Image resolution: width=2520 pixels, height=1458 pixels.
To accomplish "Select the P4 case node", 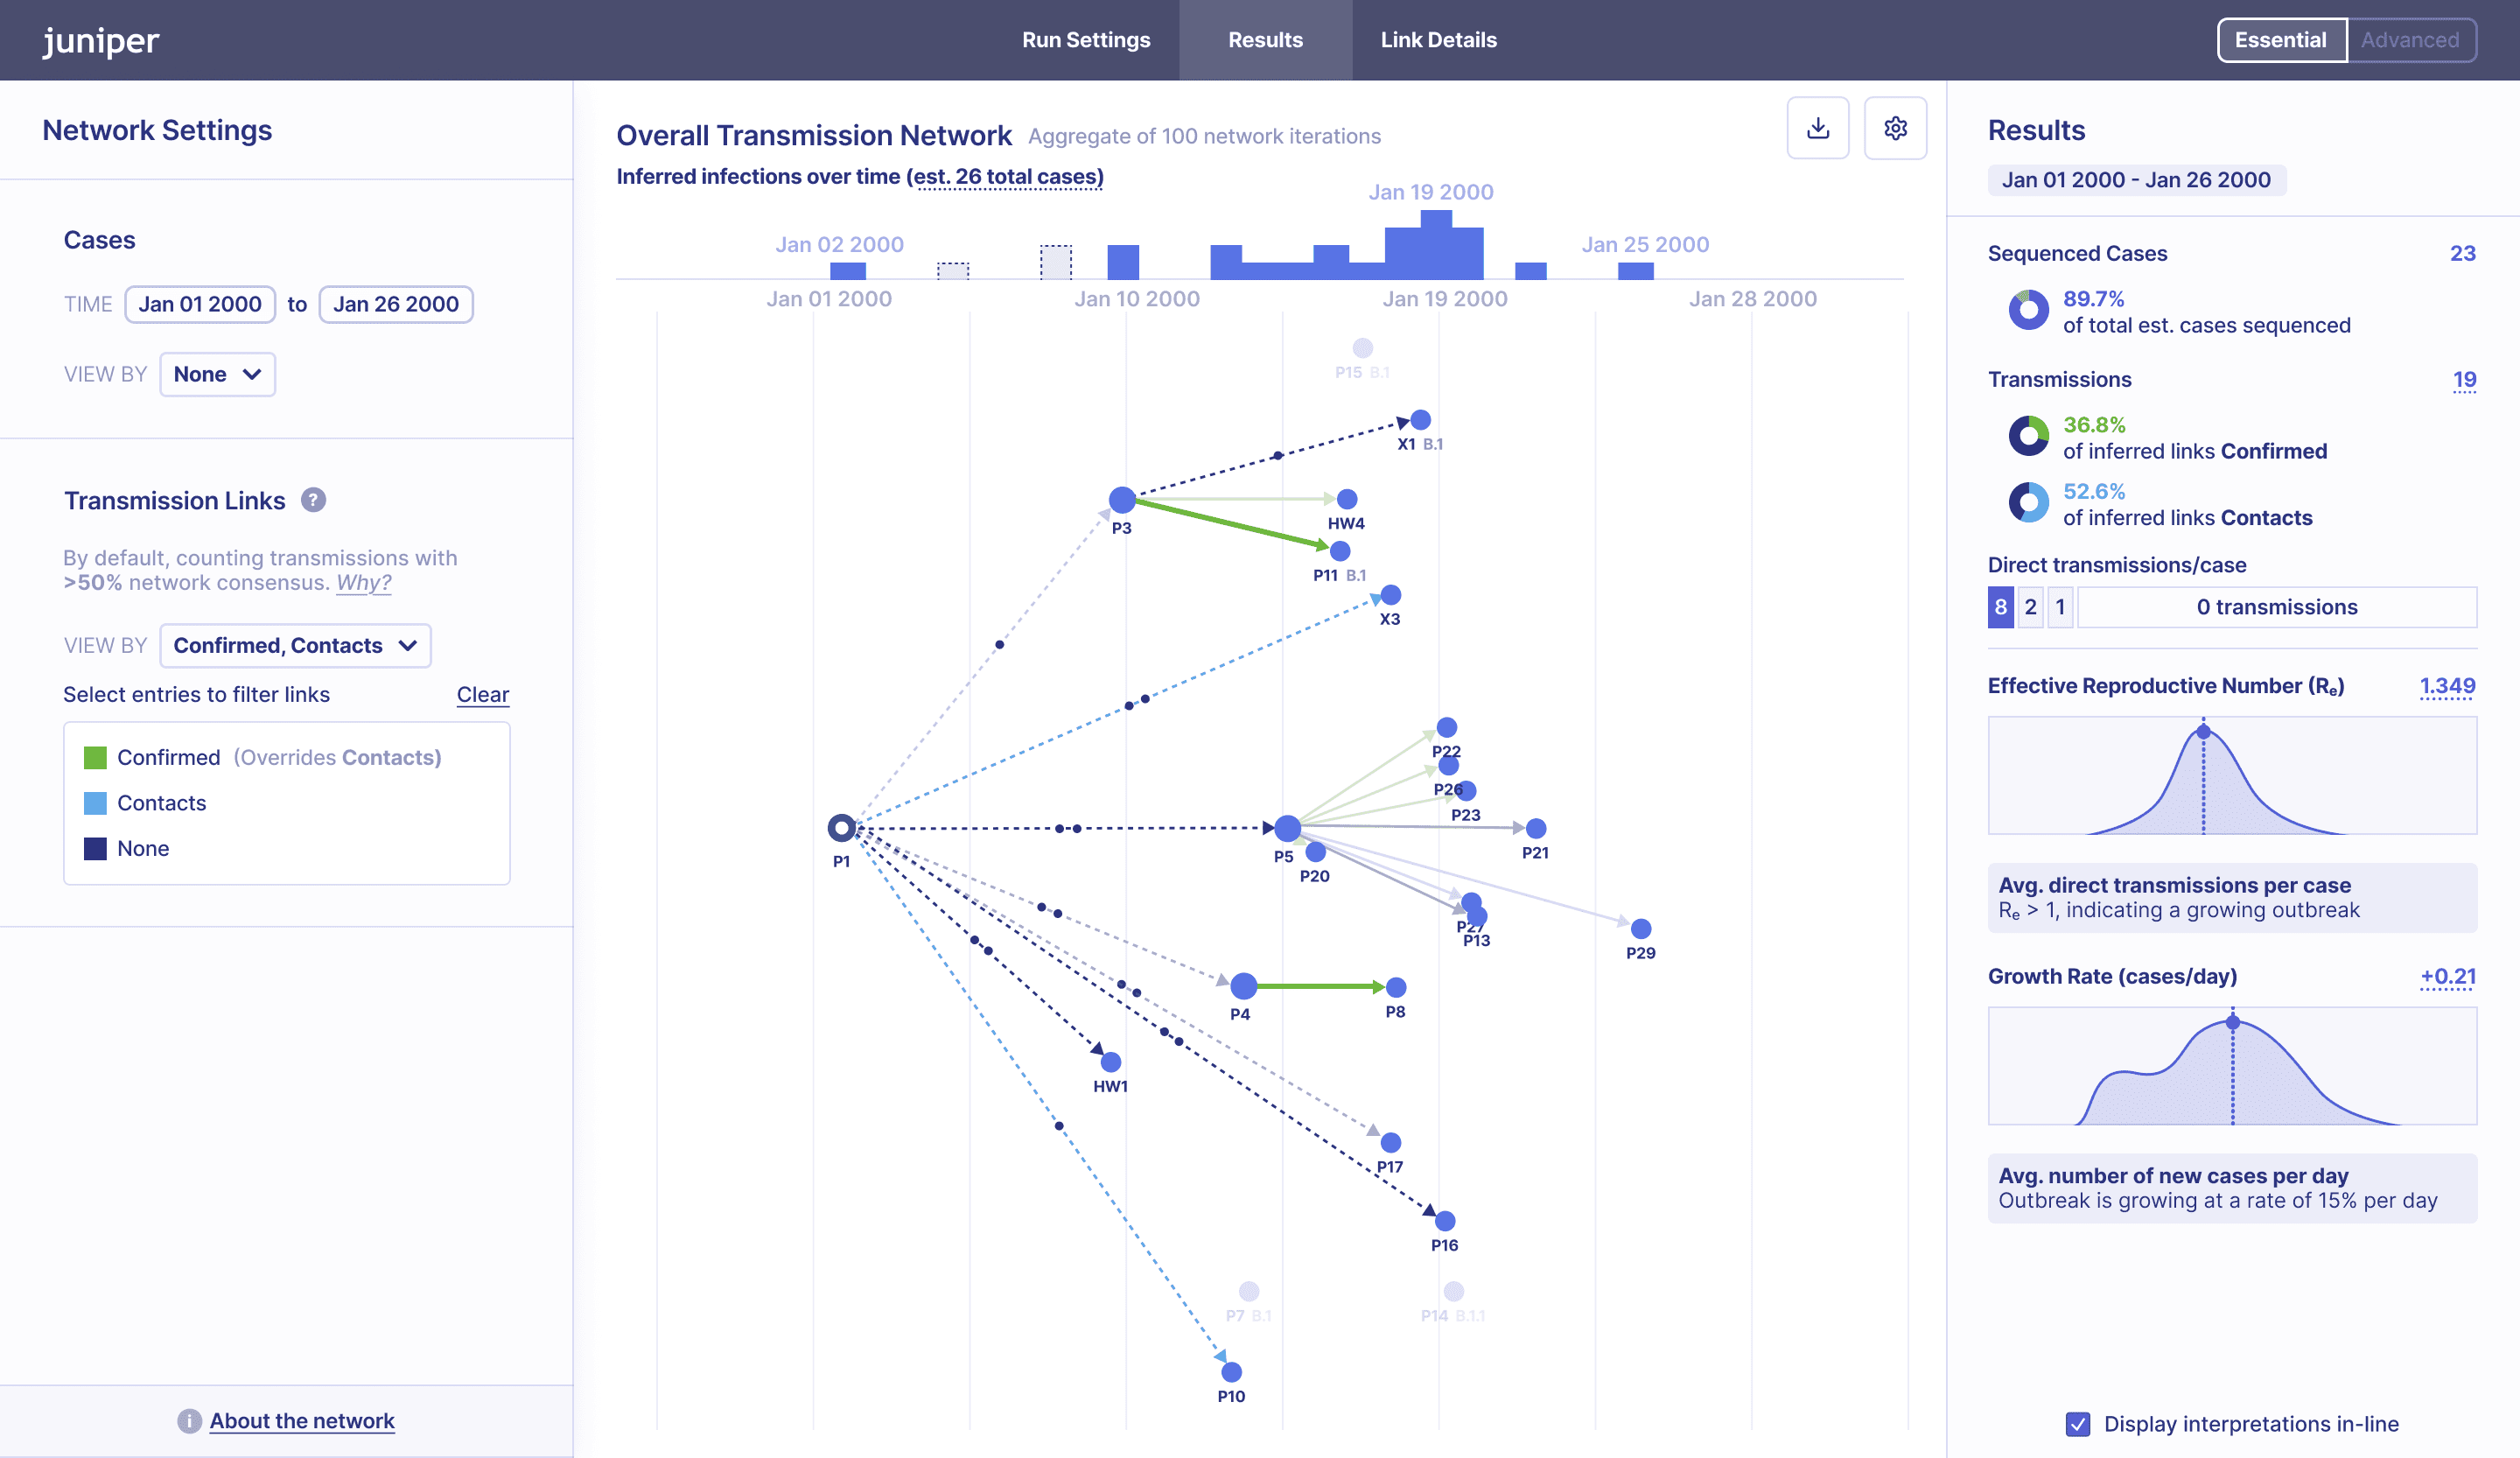I will pos(1243,986).
